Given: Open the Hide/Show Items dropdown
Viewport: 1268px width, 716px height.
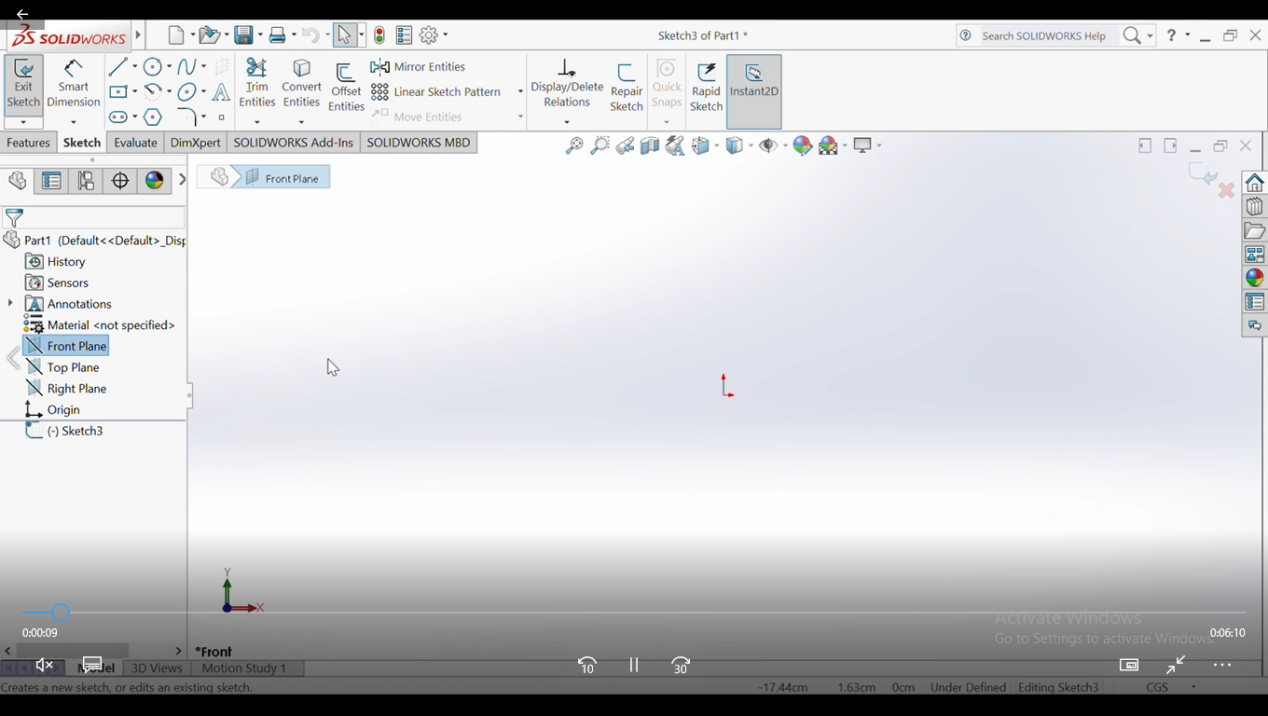Looking at the screenshot, I should tap(783, 146).
